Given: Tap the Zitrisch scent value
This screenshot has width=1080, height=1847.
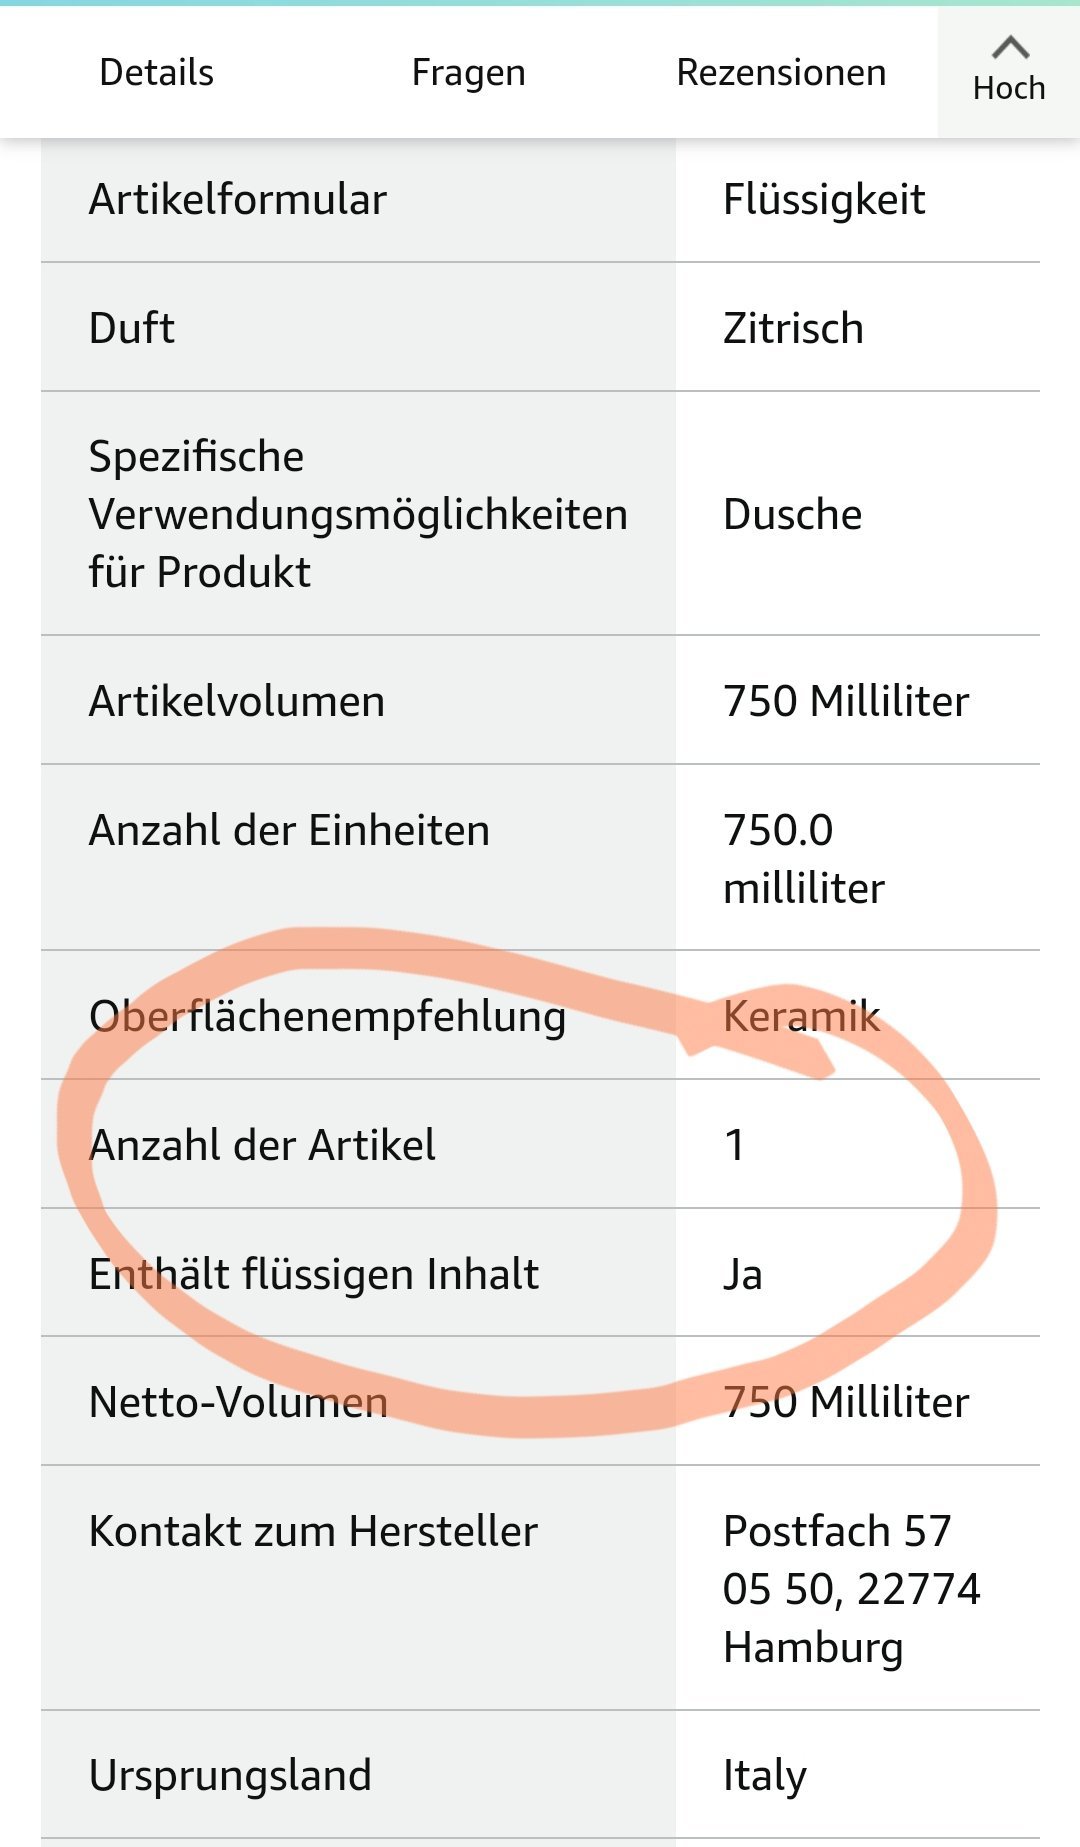Looking at the screenshot, I should pos(793,329).
